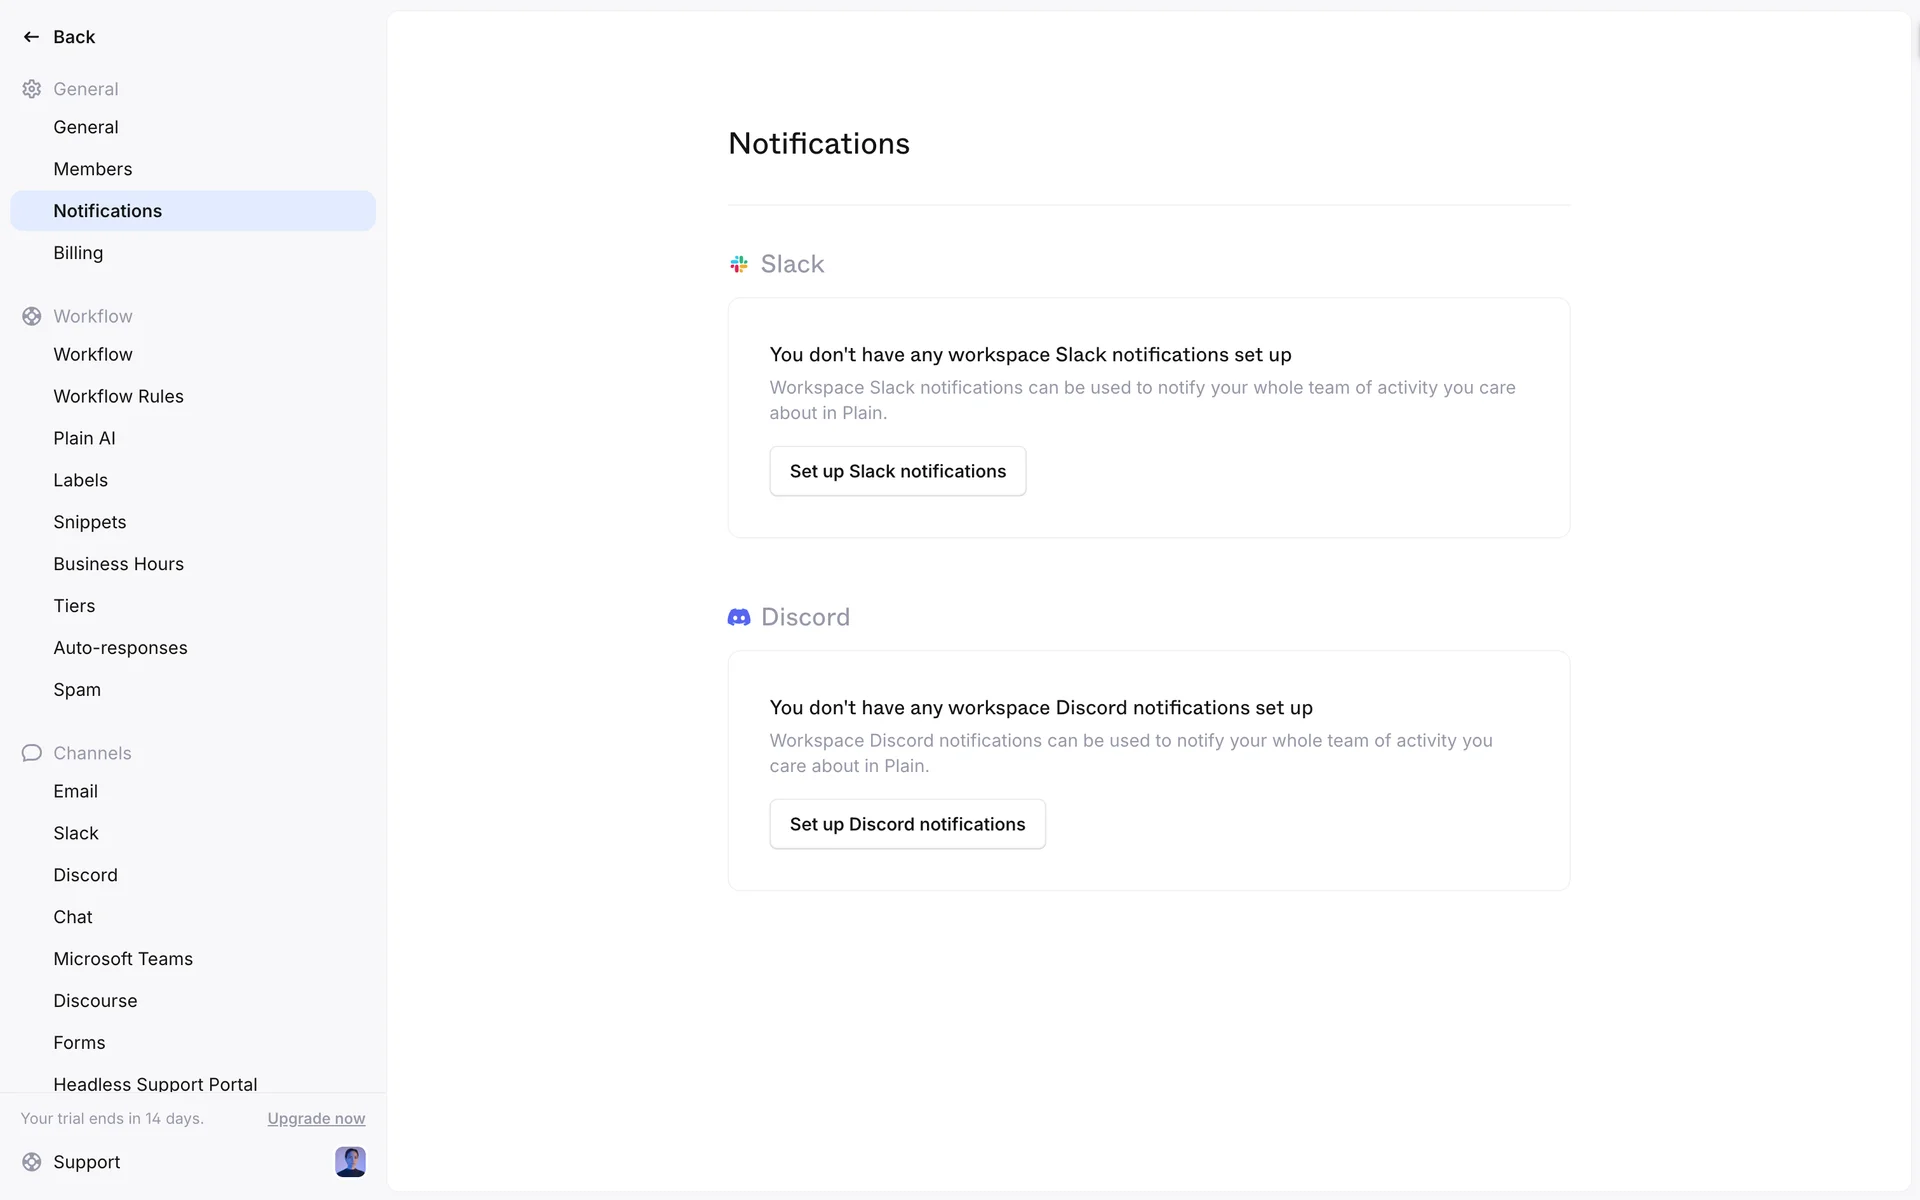Open Labels settings page
1920x1200 pixels.
[x=80, y=480]
